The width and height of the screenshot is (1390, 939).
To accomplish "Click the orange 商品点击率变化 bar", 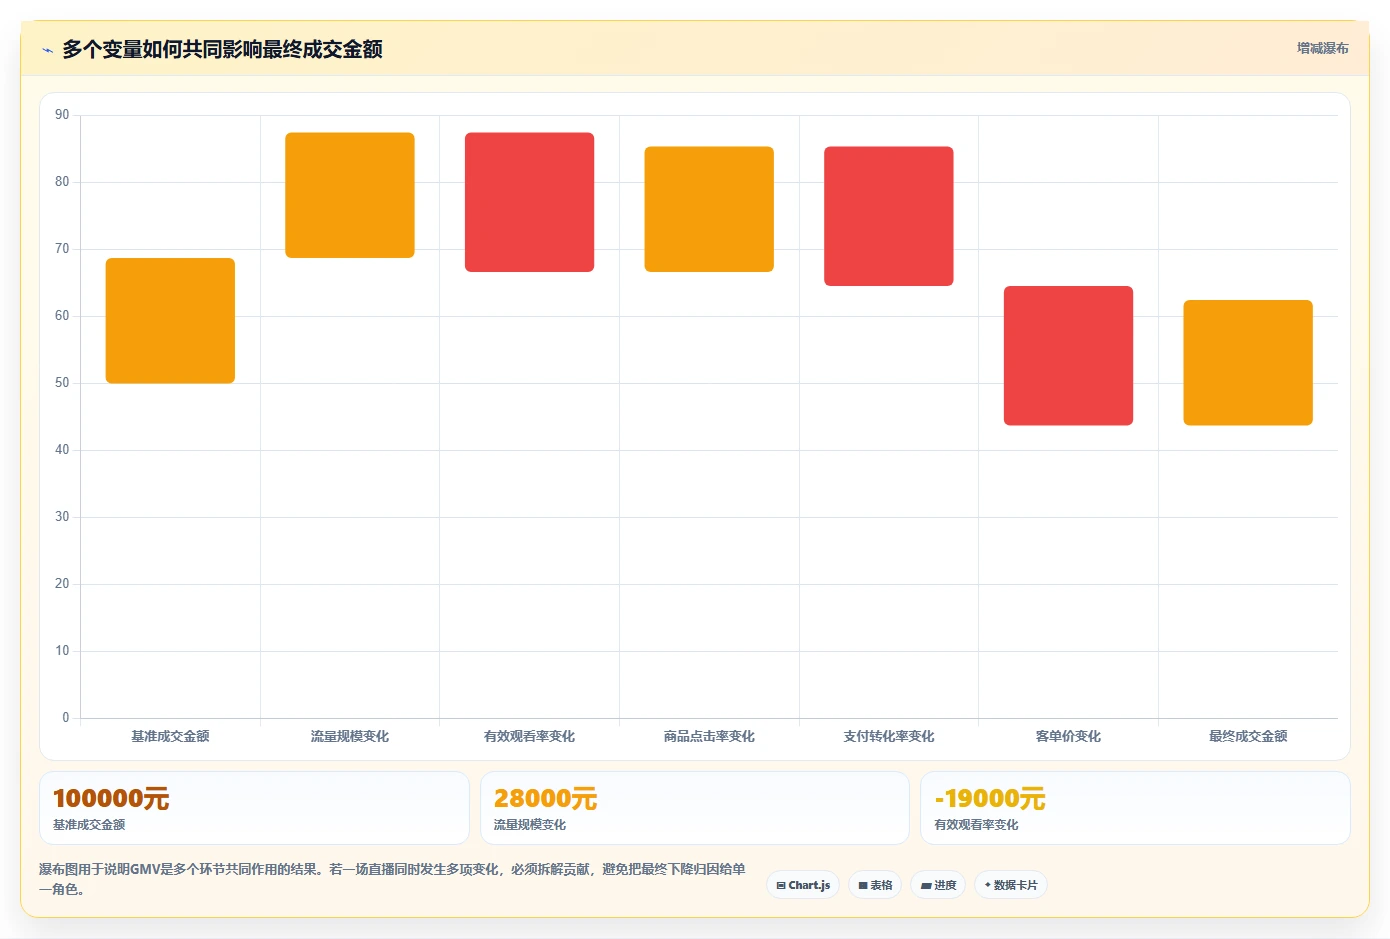I will tap(709, 209).
